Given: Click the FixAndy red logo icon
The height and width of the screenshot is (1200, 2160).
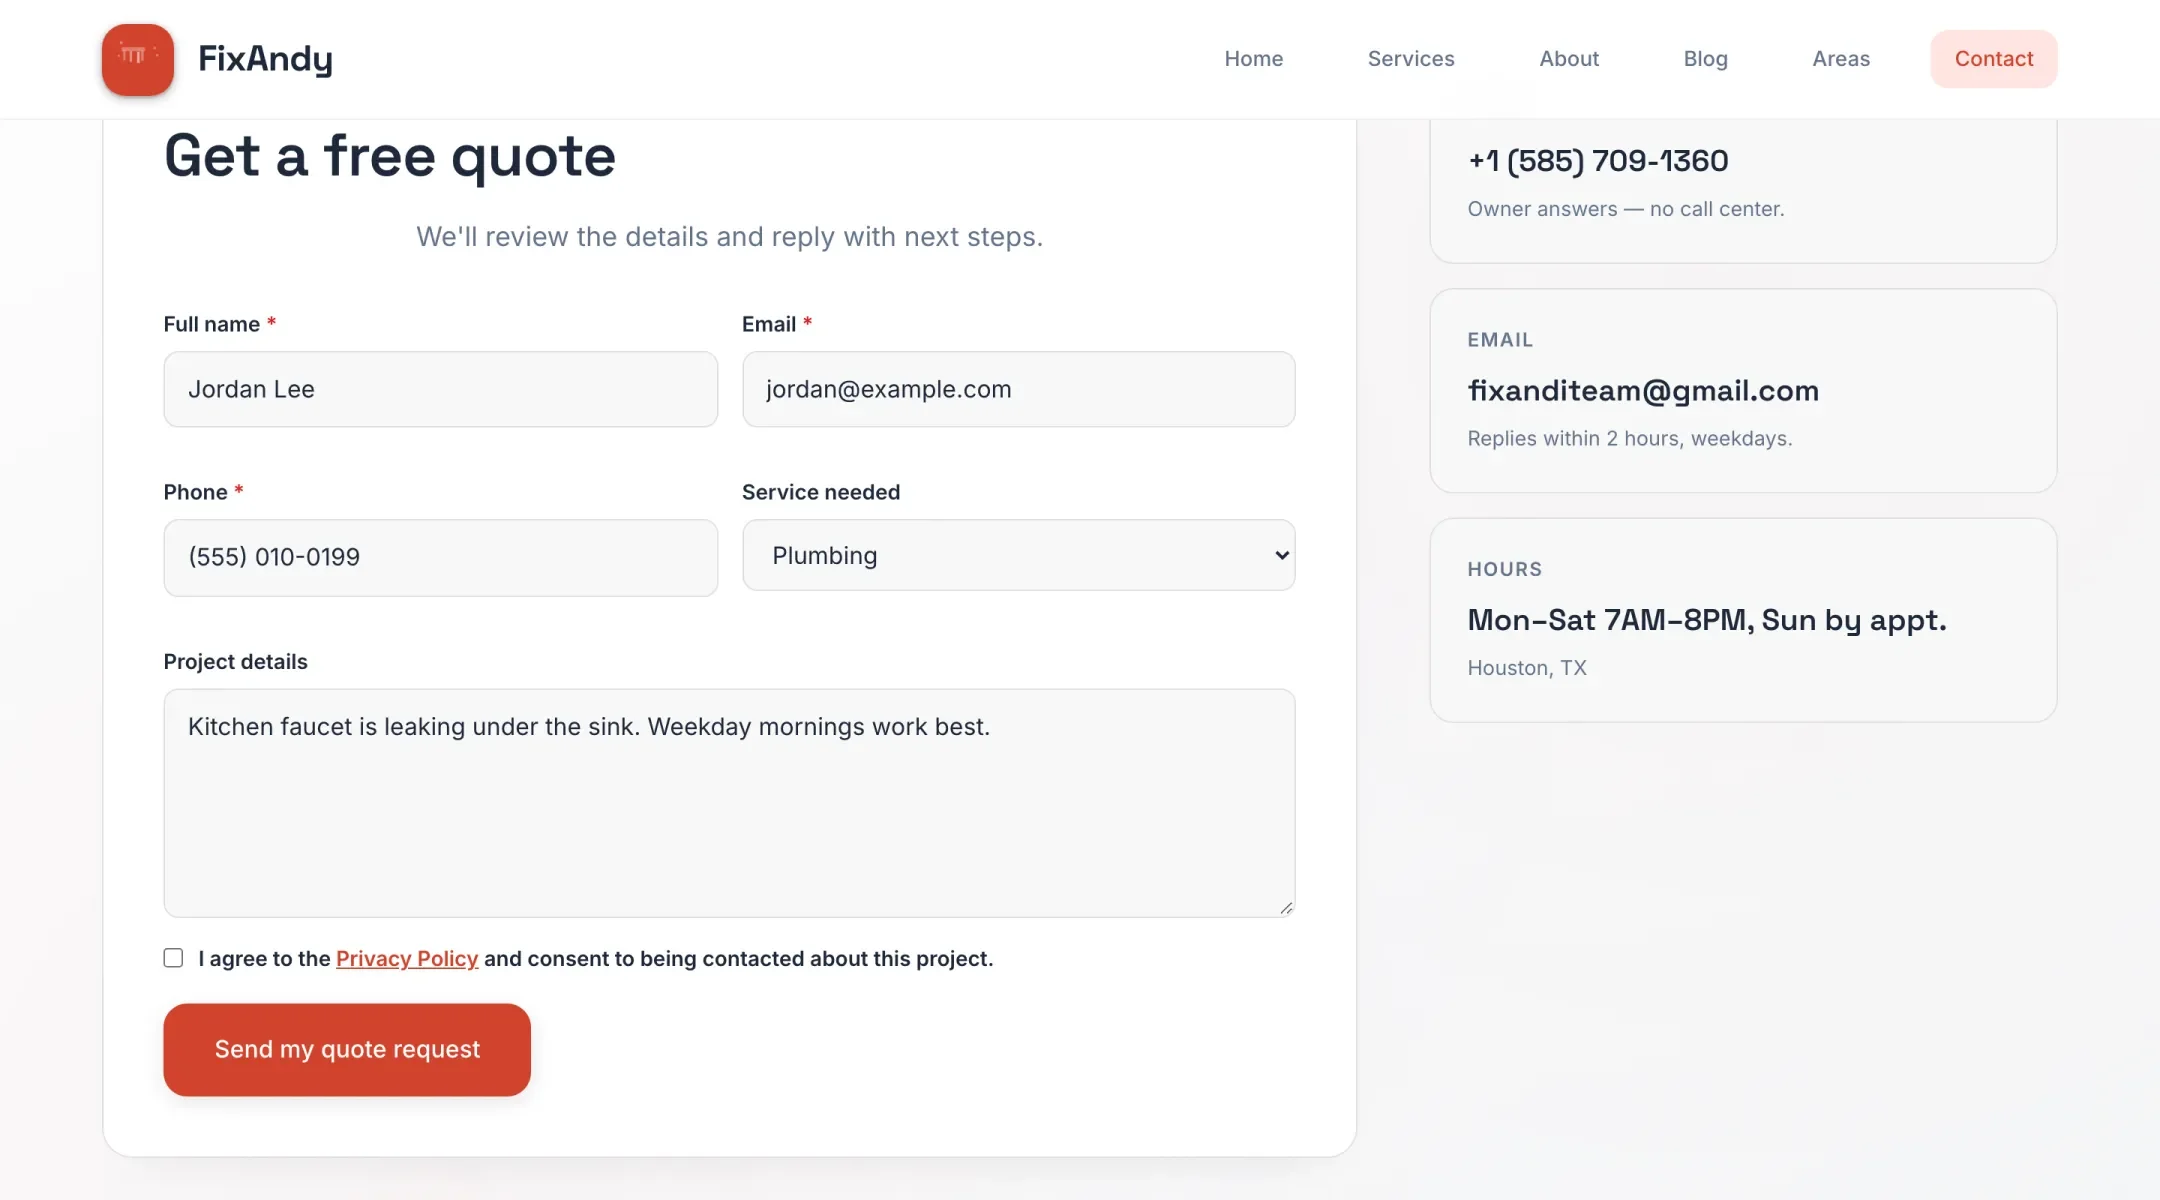Looking at the screenshot, I should pos(138,59).
